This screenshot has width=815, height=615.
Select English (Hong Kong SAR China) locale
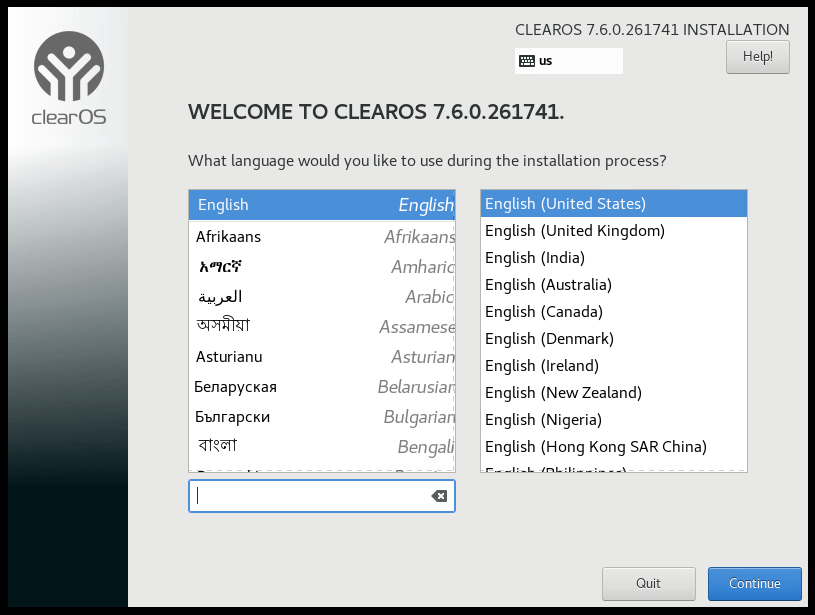click(596, 447)
